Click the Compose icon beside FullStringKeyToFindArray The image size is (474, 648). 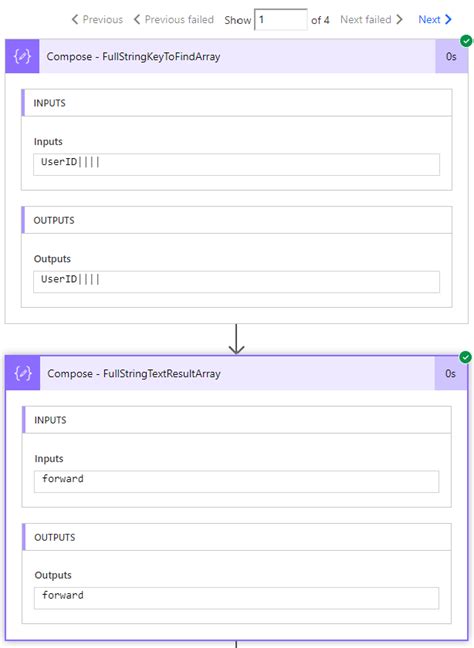pos(22,56)
